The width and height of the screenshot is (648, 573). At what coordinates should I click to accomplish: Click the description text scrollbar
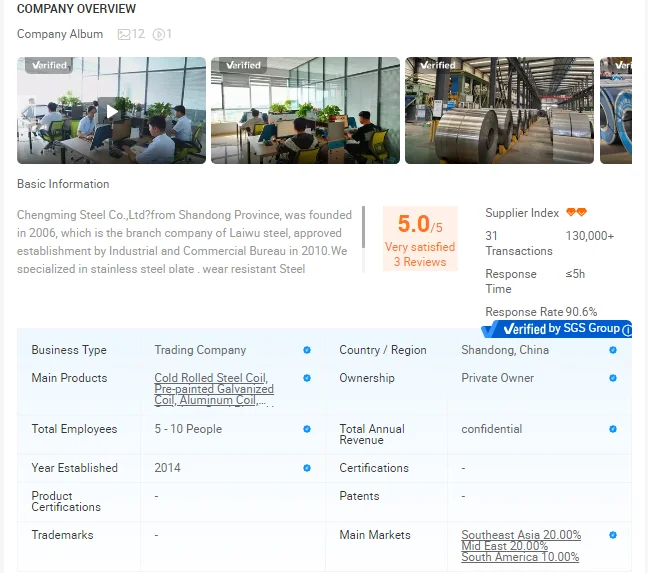(x=363, y=227)
